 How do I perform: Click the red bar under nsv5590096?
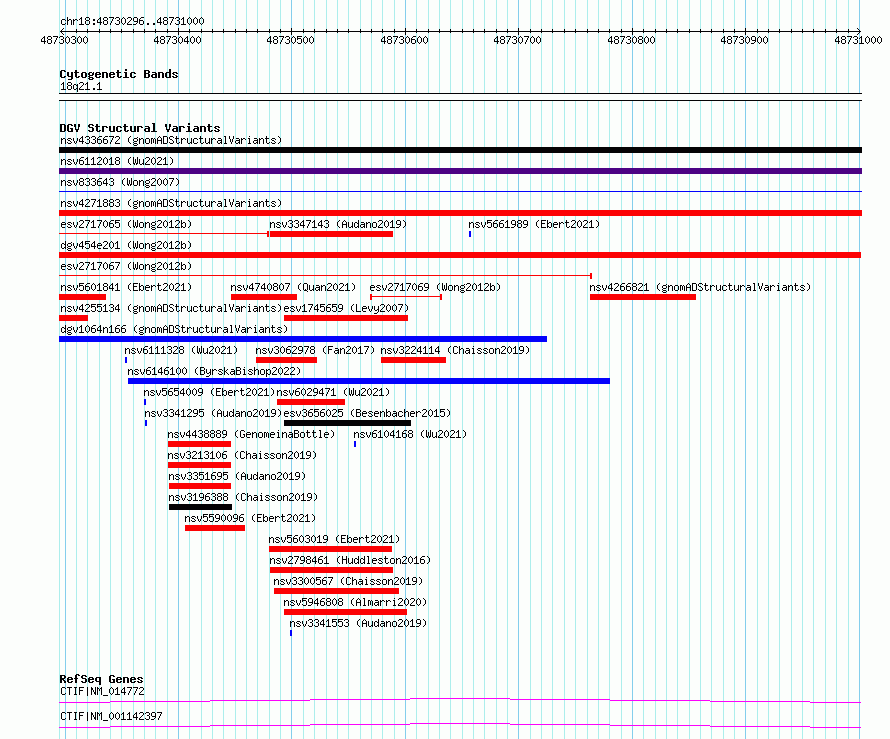[x=215, y=528]
